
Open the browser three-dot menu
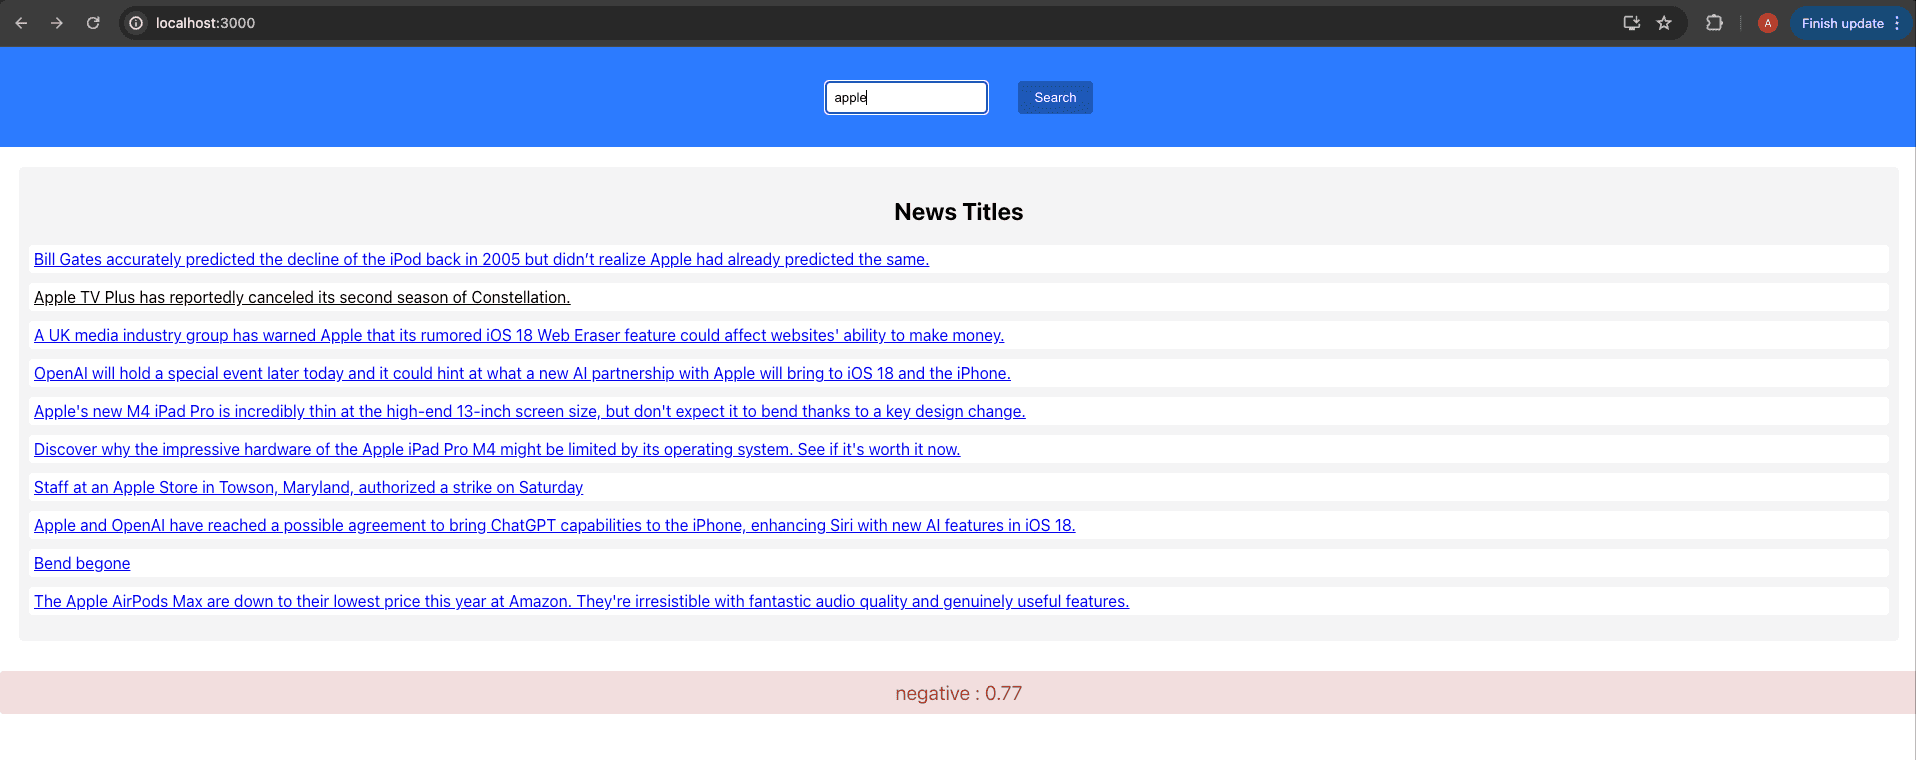click(1897, 23)
